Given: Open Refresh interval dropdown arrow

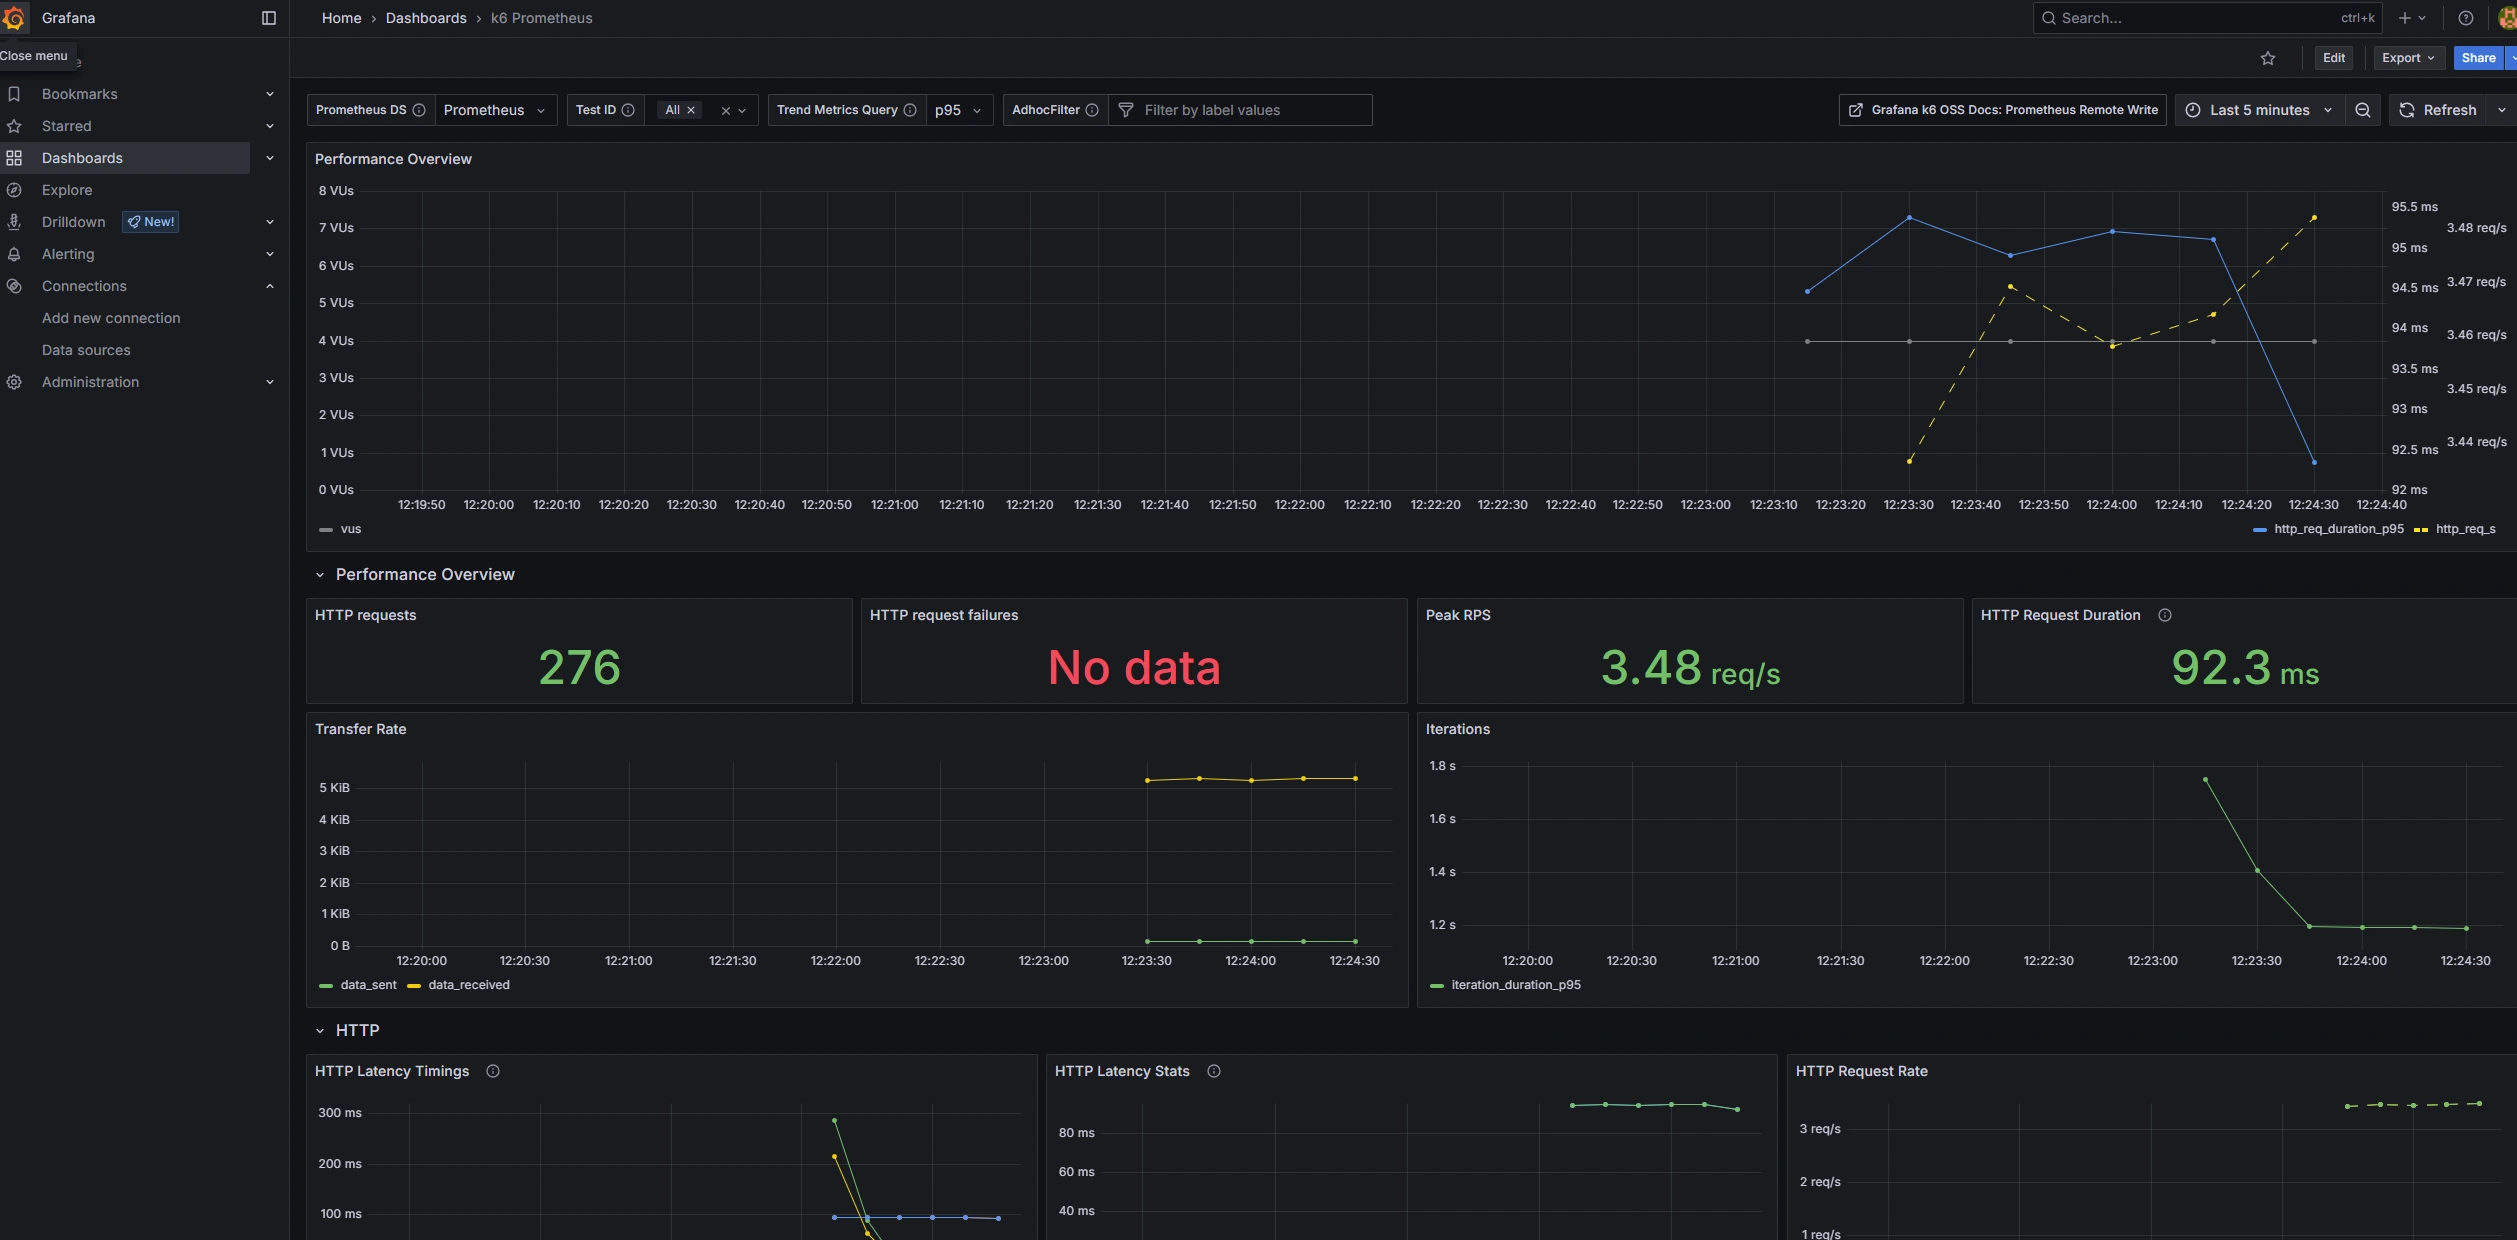Looking at the screenshot, I should point(2502,110).
